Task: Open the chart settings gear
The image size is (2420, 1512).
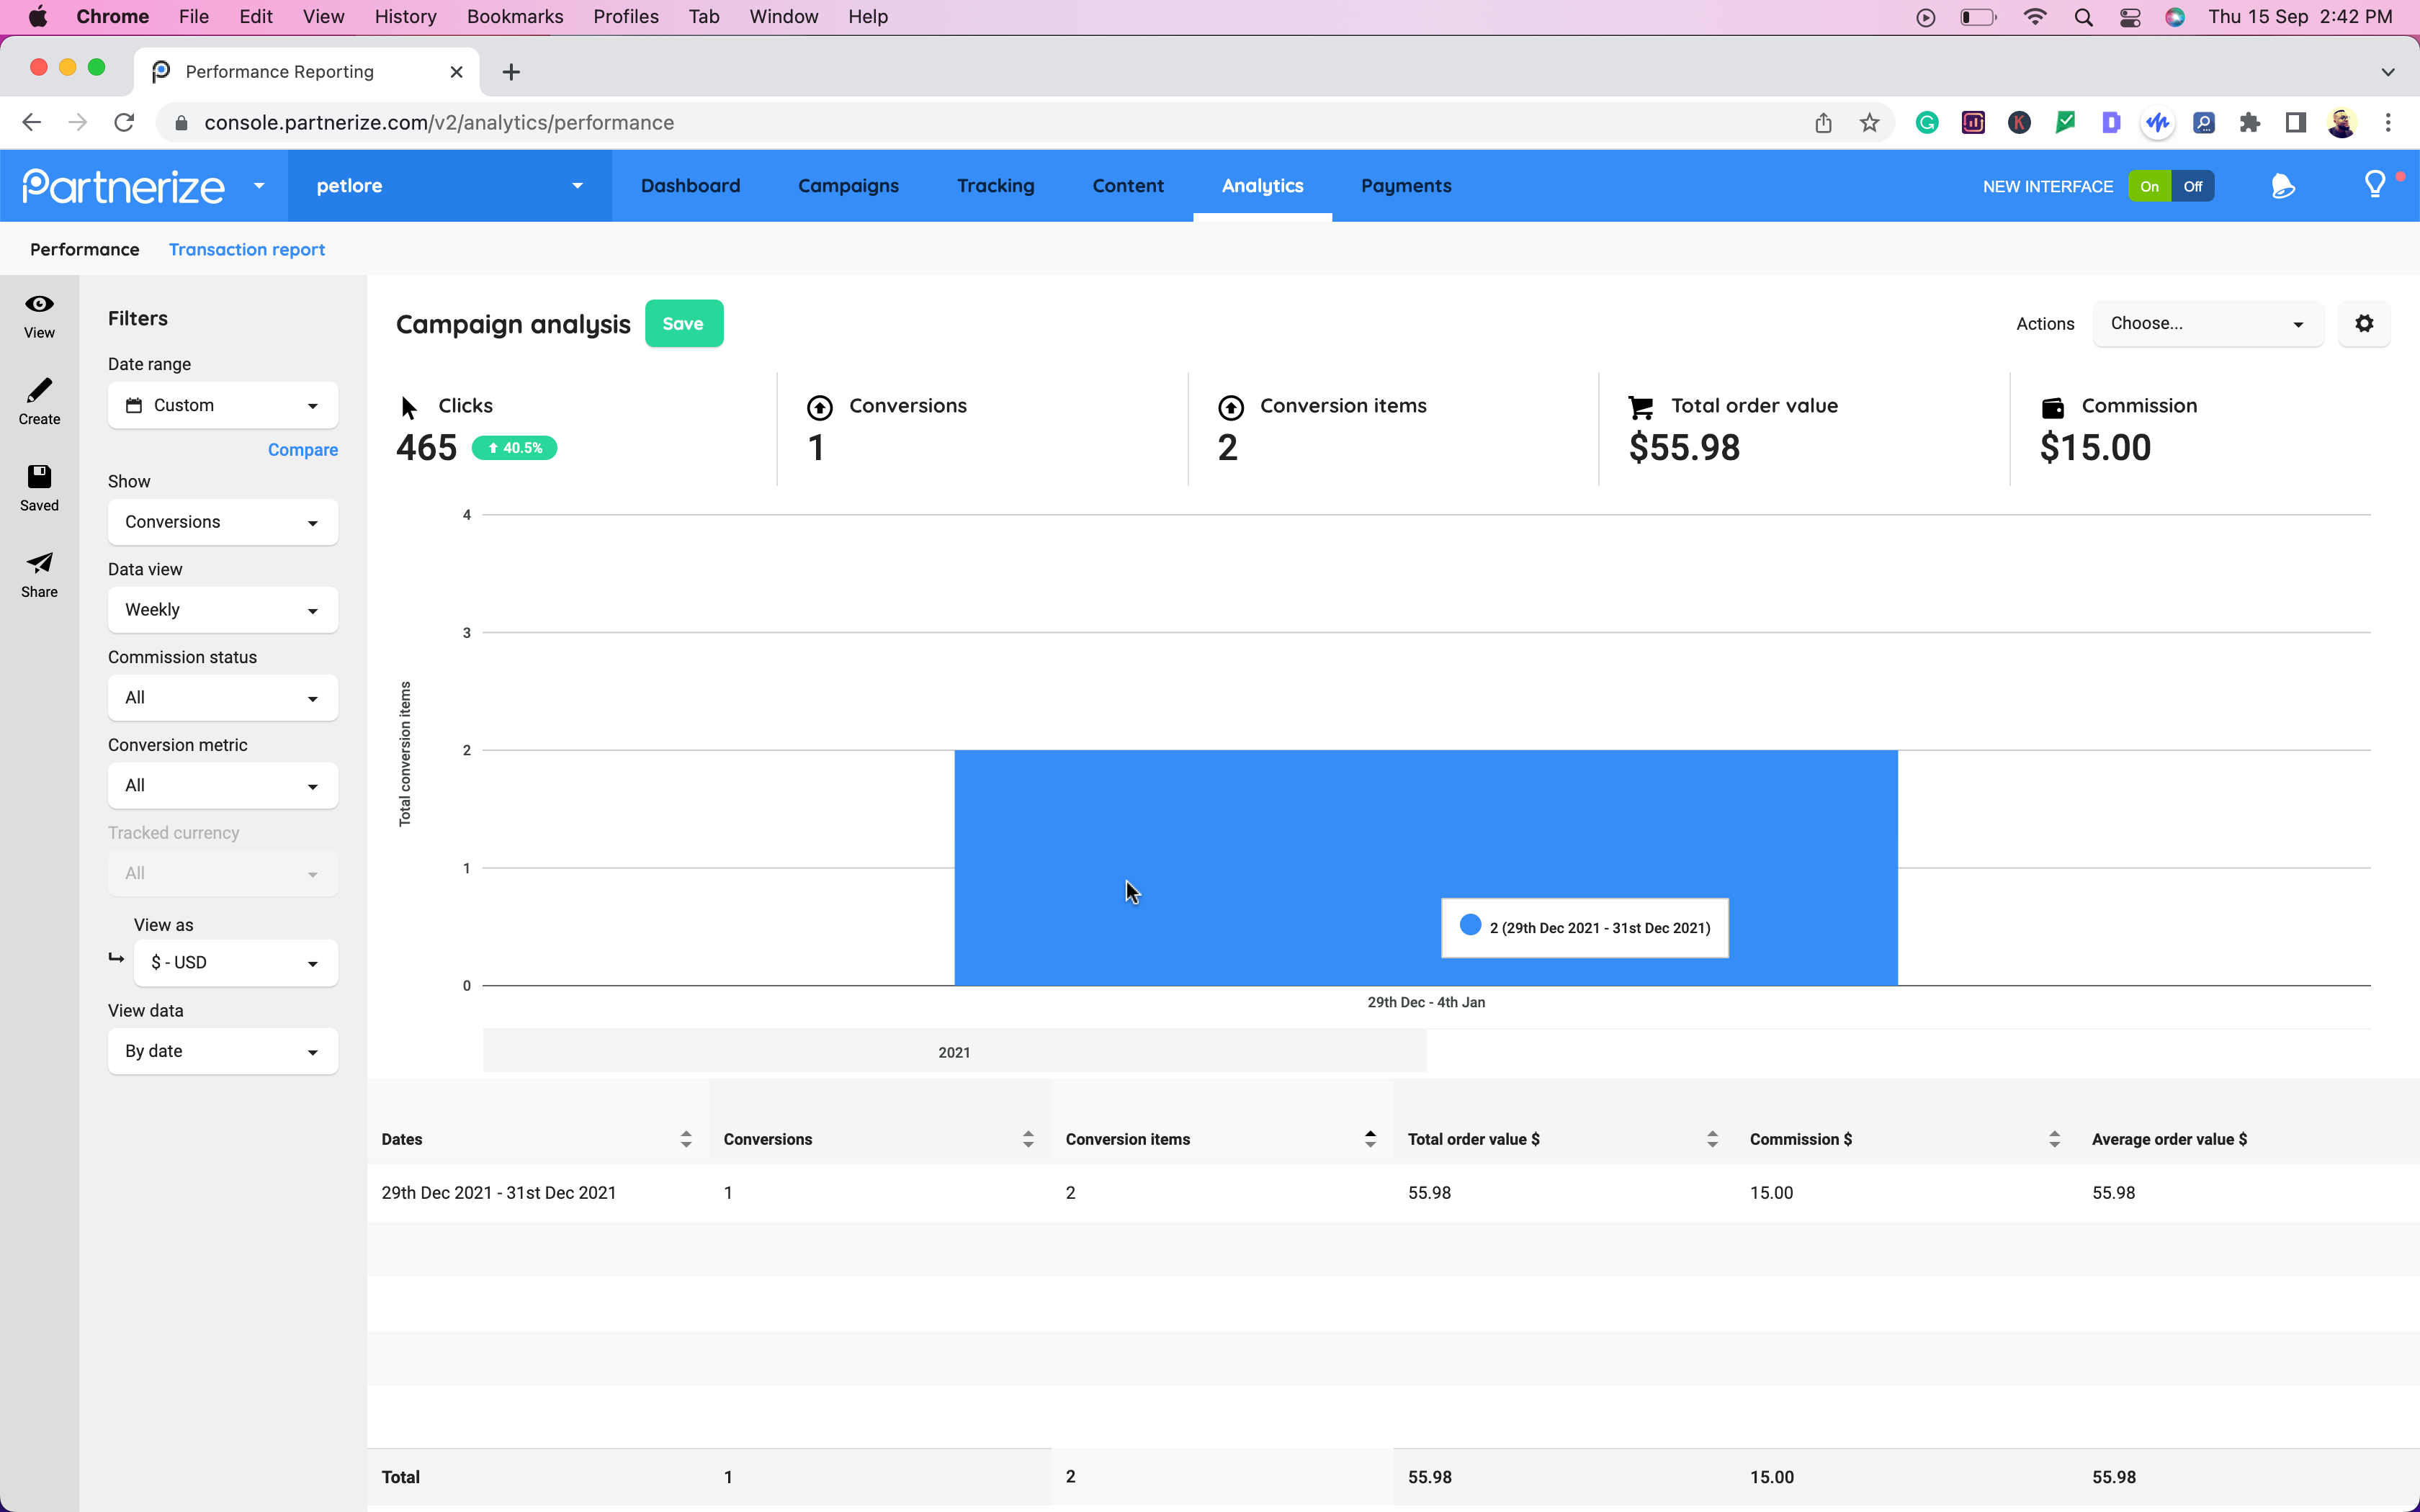Action: tap(2364, 323)
